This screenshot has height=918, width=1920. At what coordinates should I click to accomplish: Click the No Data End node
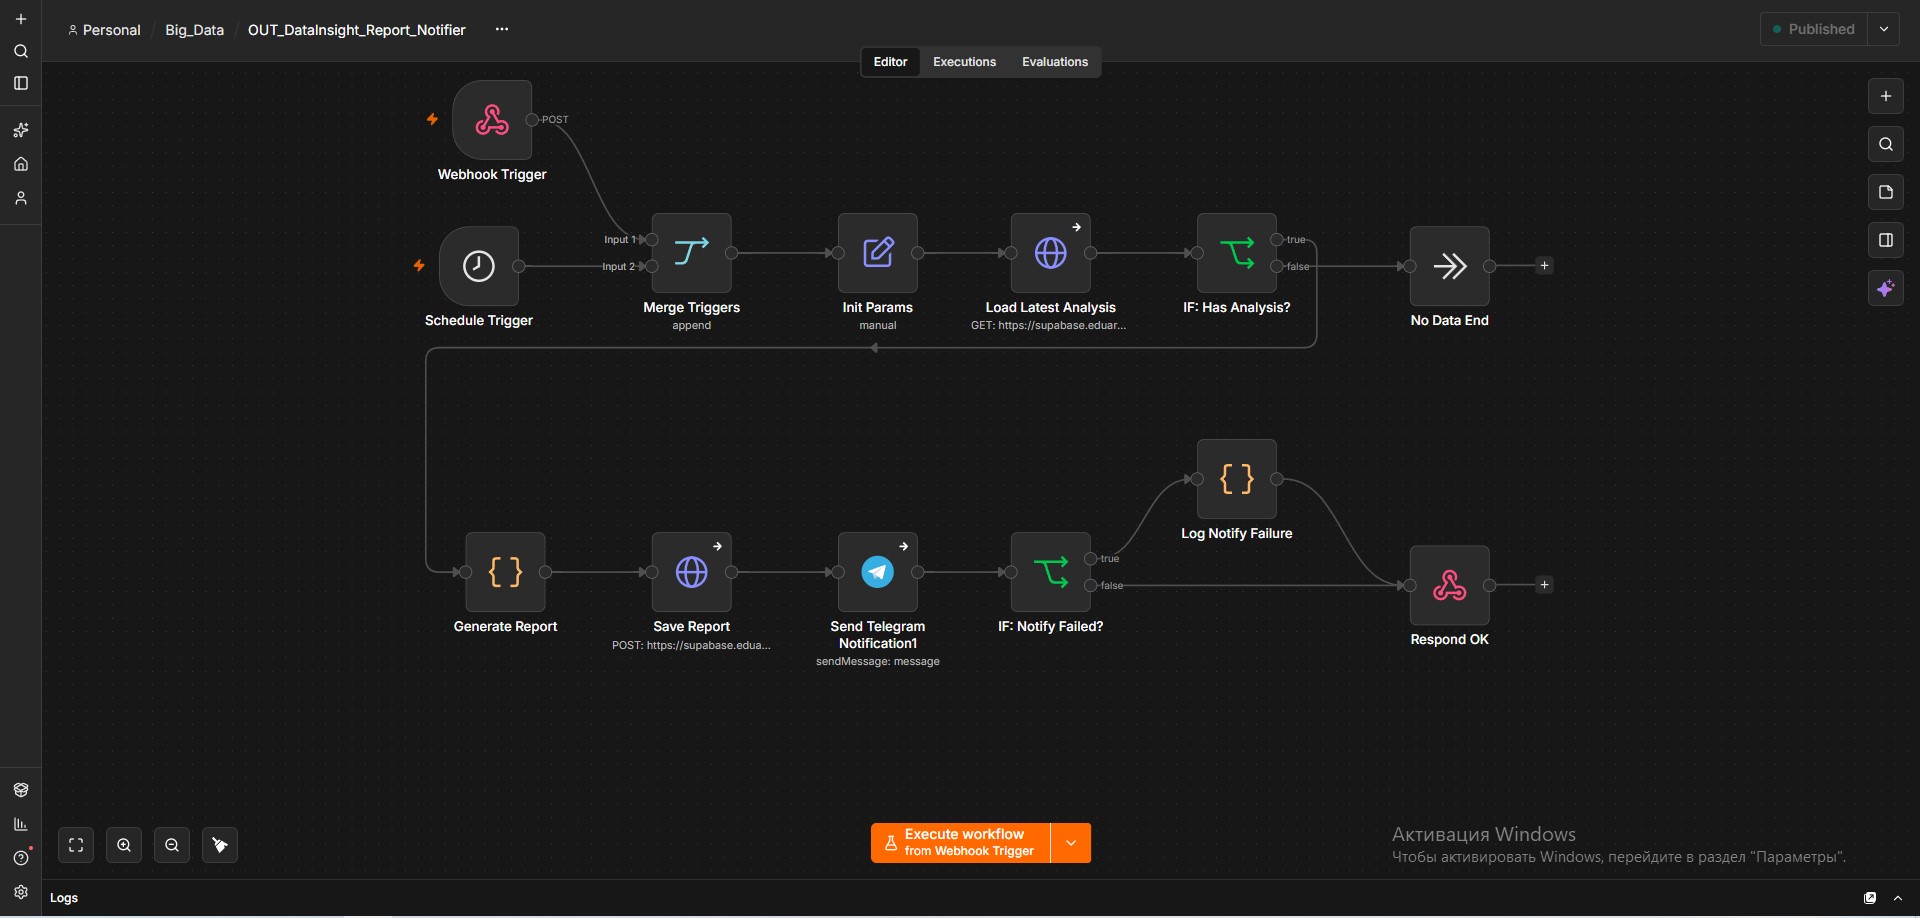(1450, 266)
